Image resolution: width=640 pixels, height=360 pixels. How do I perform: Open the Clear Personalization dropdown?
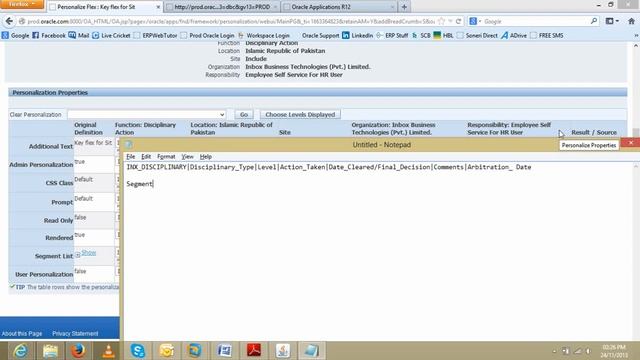[147, 115]
